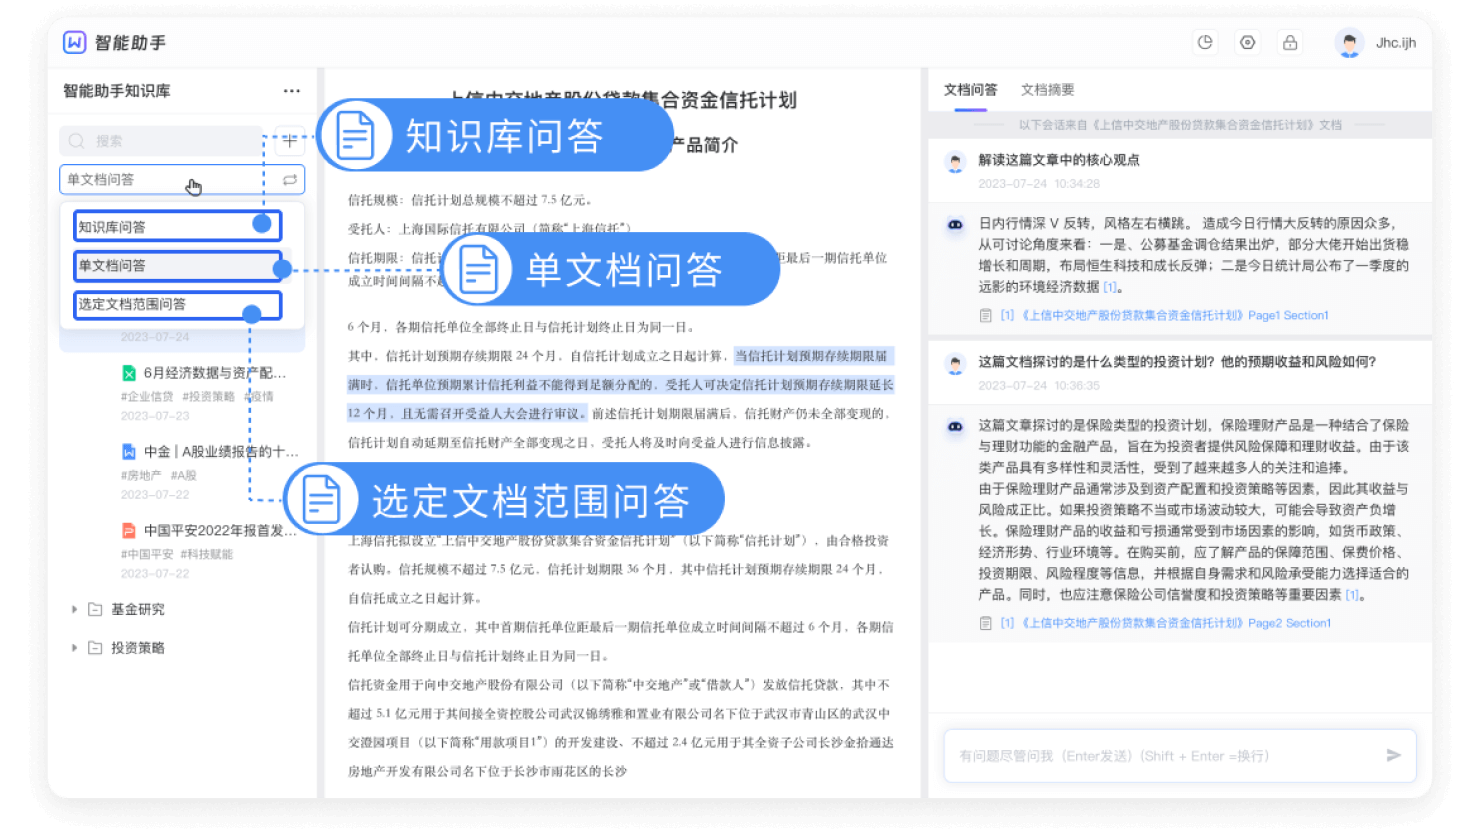Screen dimensions: 1480x840
Task: Click the mode switch icon beside 单文档问答
Action: coord(291,179)
